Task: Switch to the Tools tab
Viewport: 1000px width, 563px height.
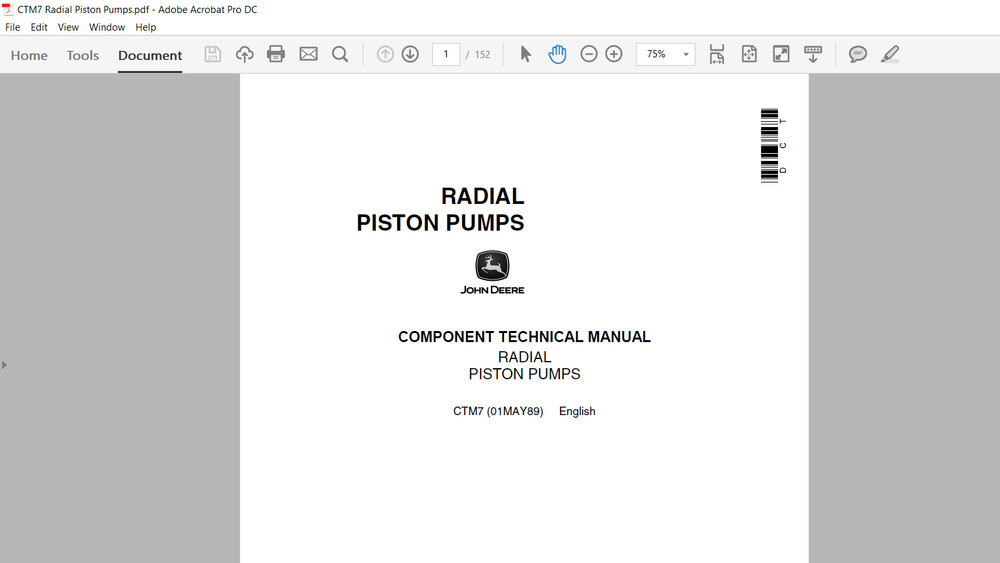Action: coord(83,55)
